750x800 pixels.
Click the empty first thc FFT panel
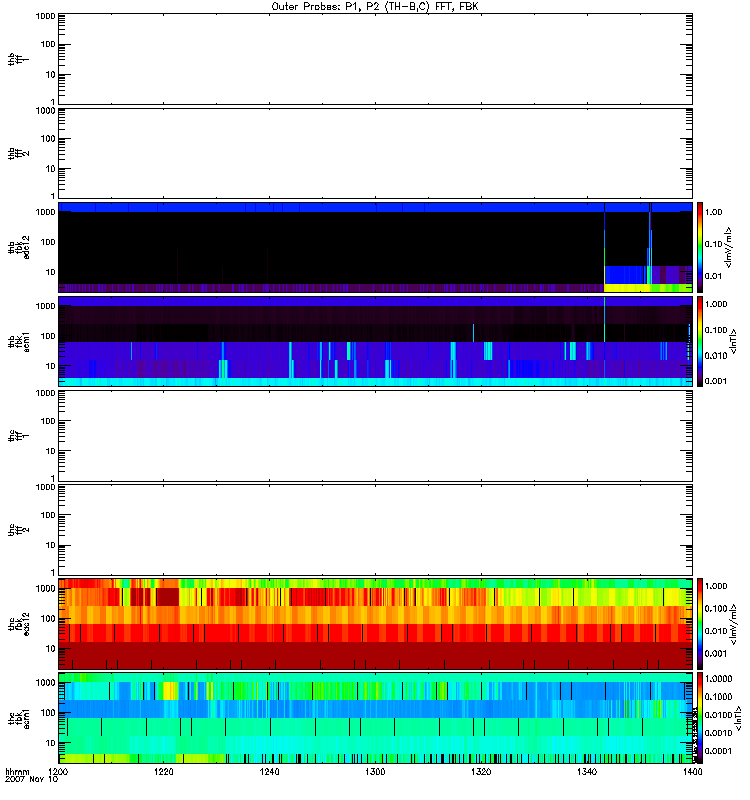point(375,434)
